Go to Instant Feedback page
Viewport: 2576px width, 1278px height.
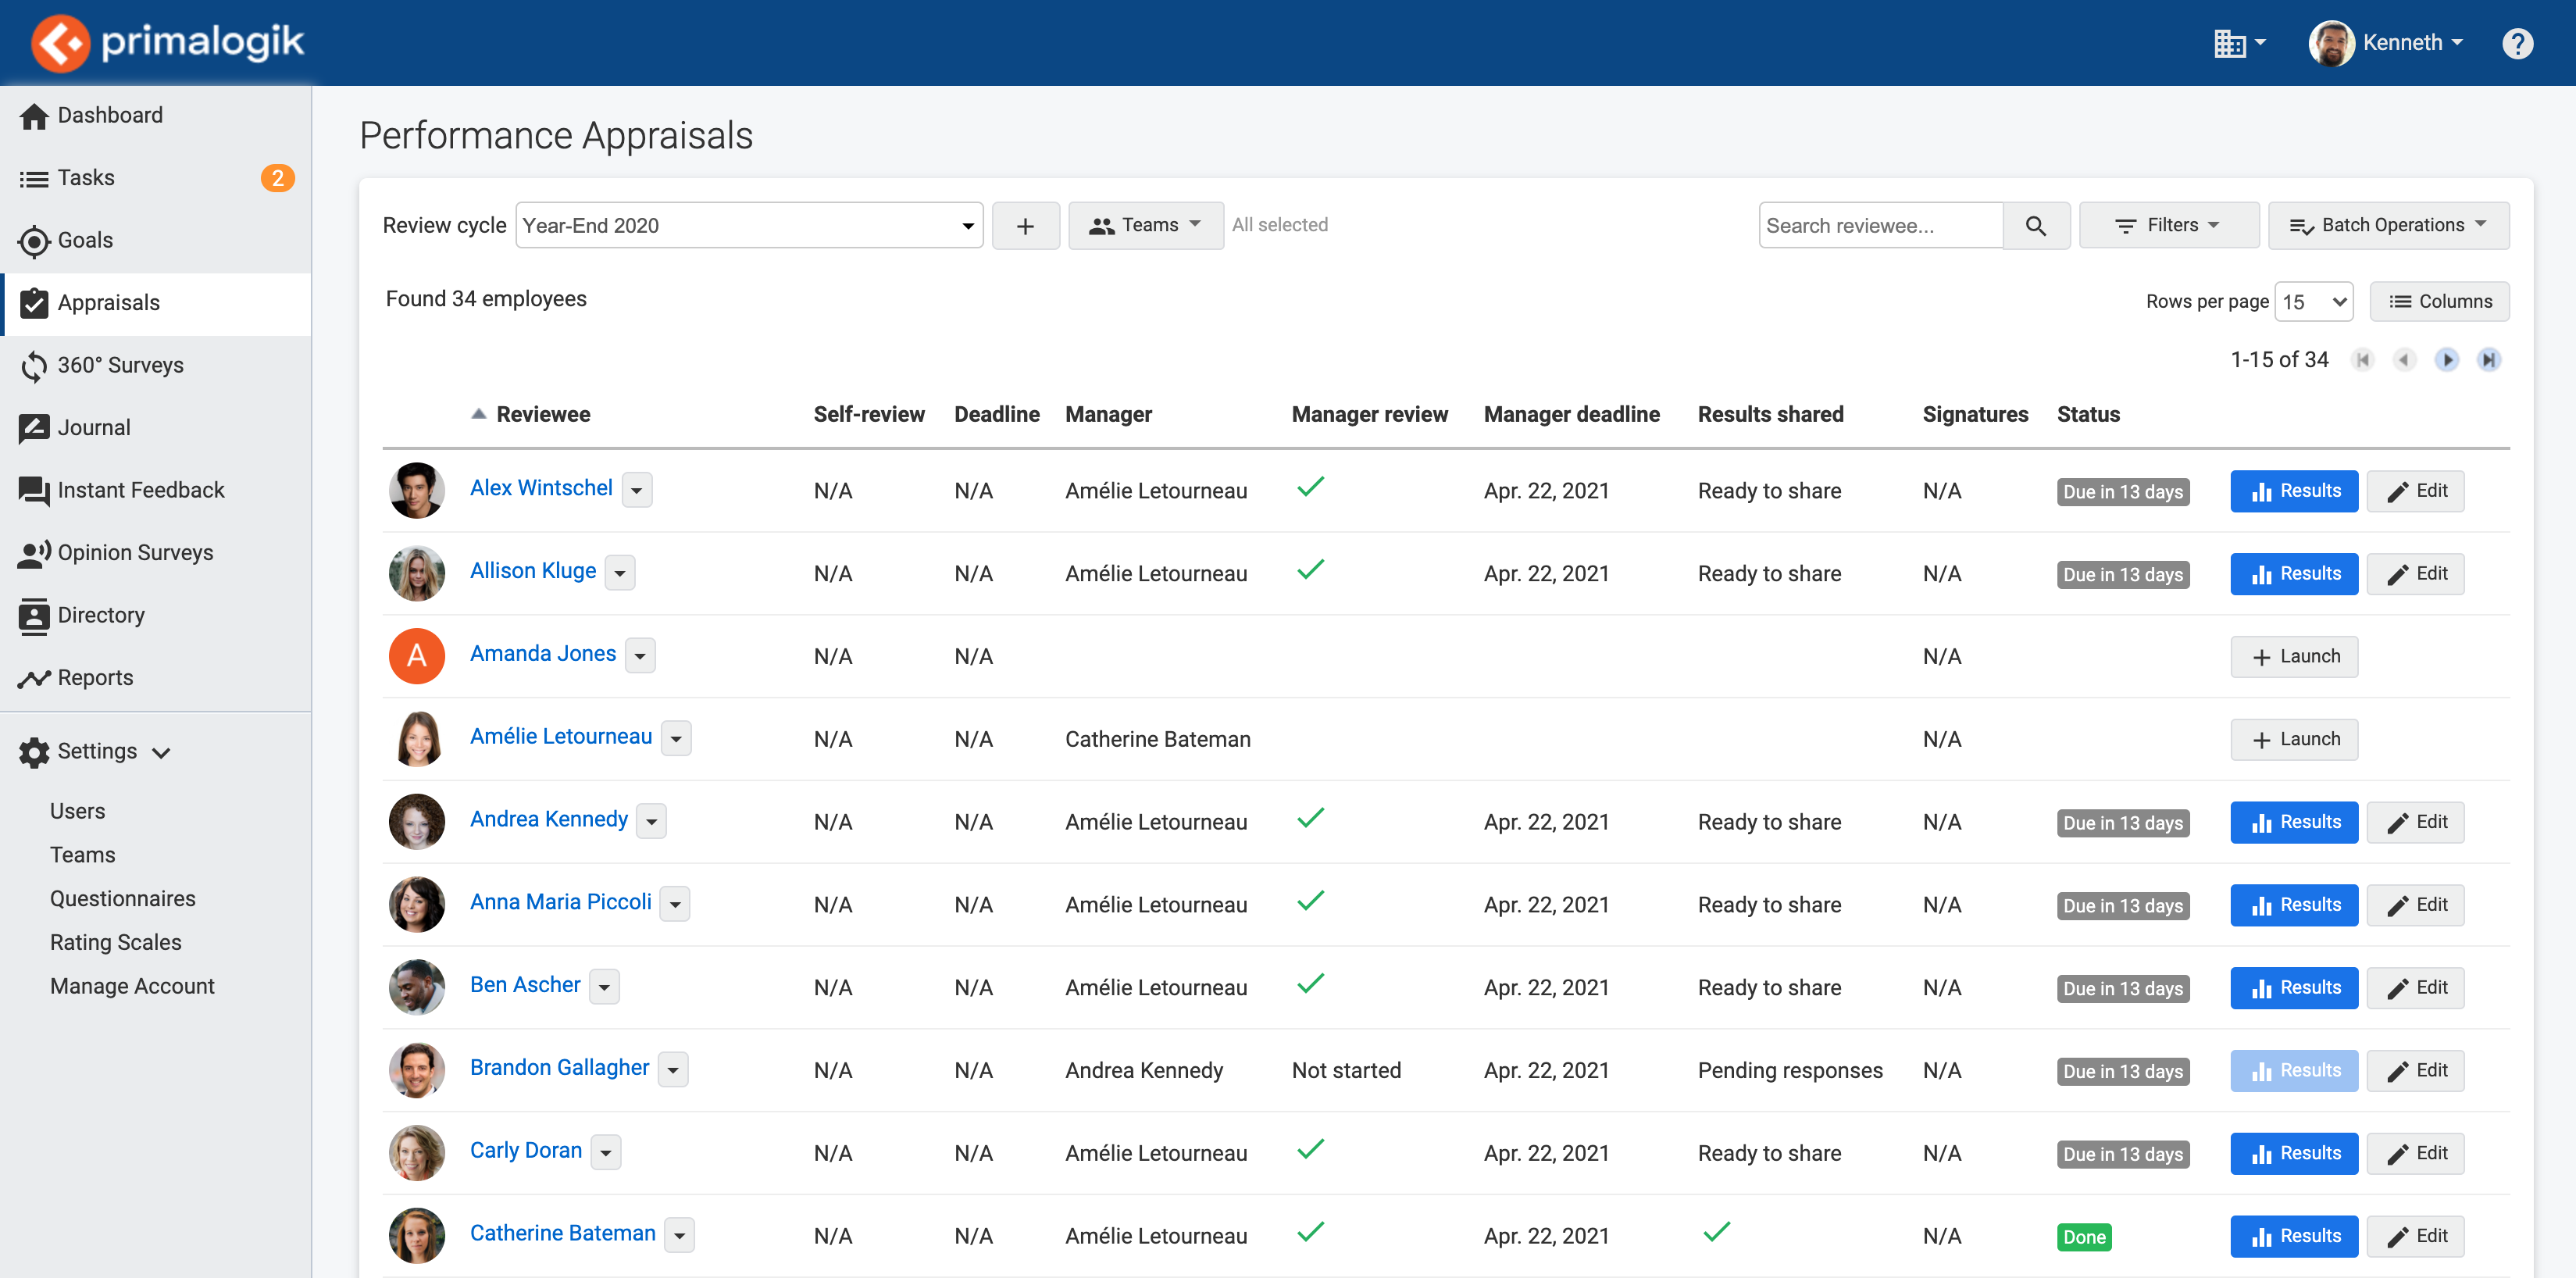pos(141,490)
